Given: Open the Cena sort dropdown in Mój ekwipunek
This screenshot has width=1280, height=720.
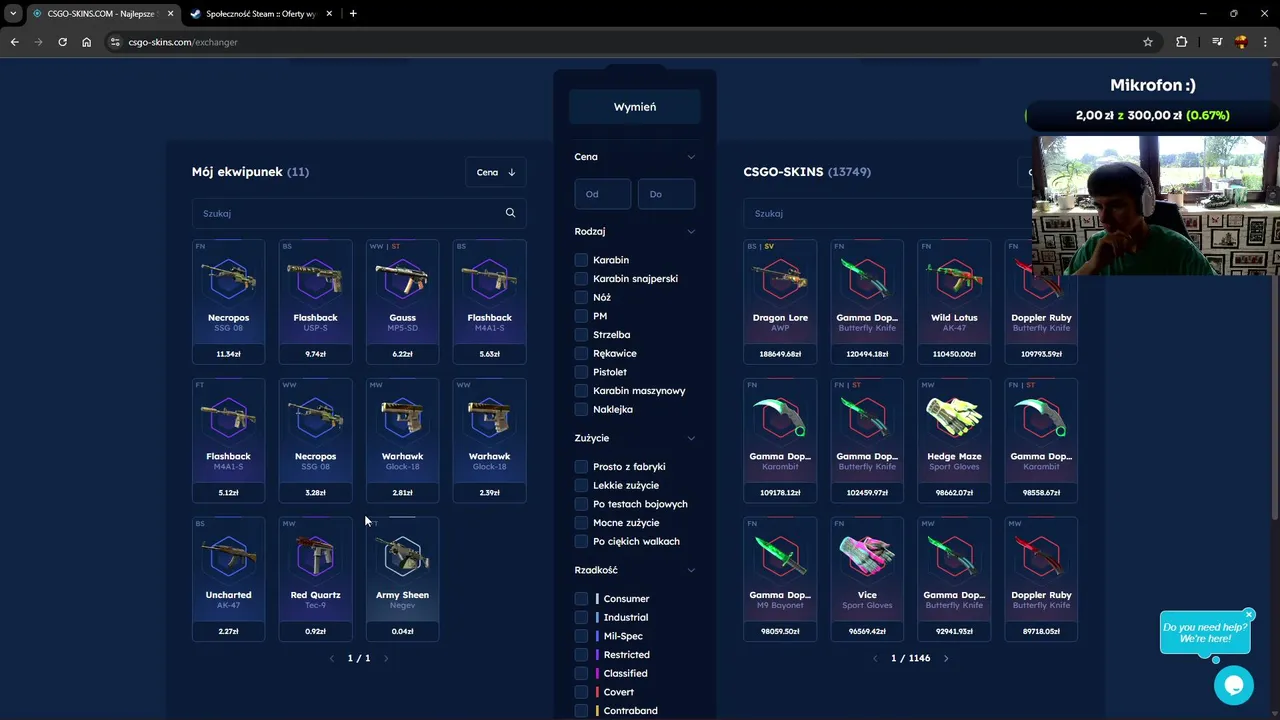Looking at the screenshot, I should pos(496,172).
